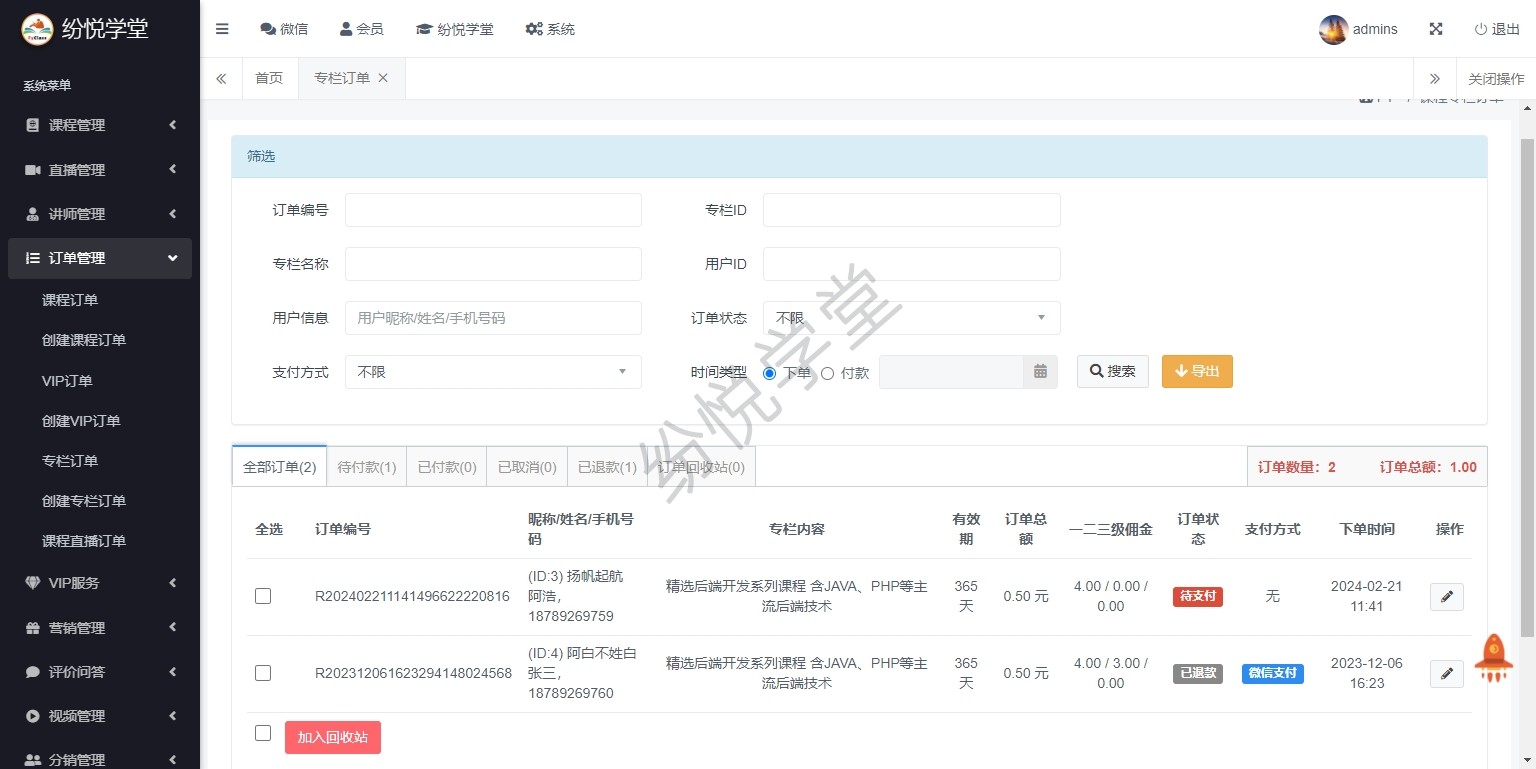Select the 付款 time type radio
Screen dimensions: 1536x769
[827, 373]
